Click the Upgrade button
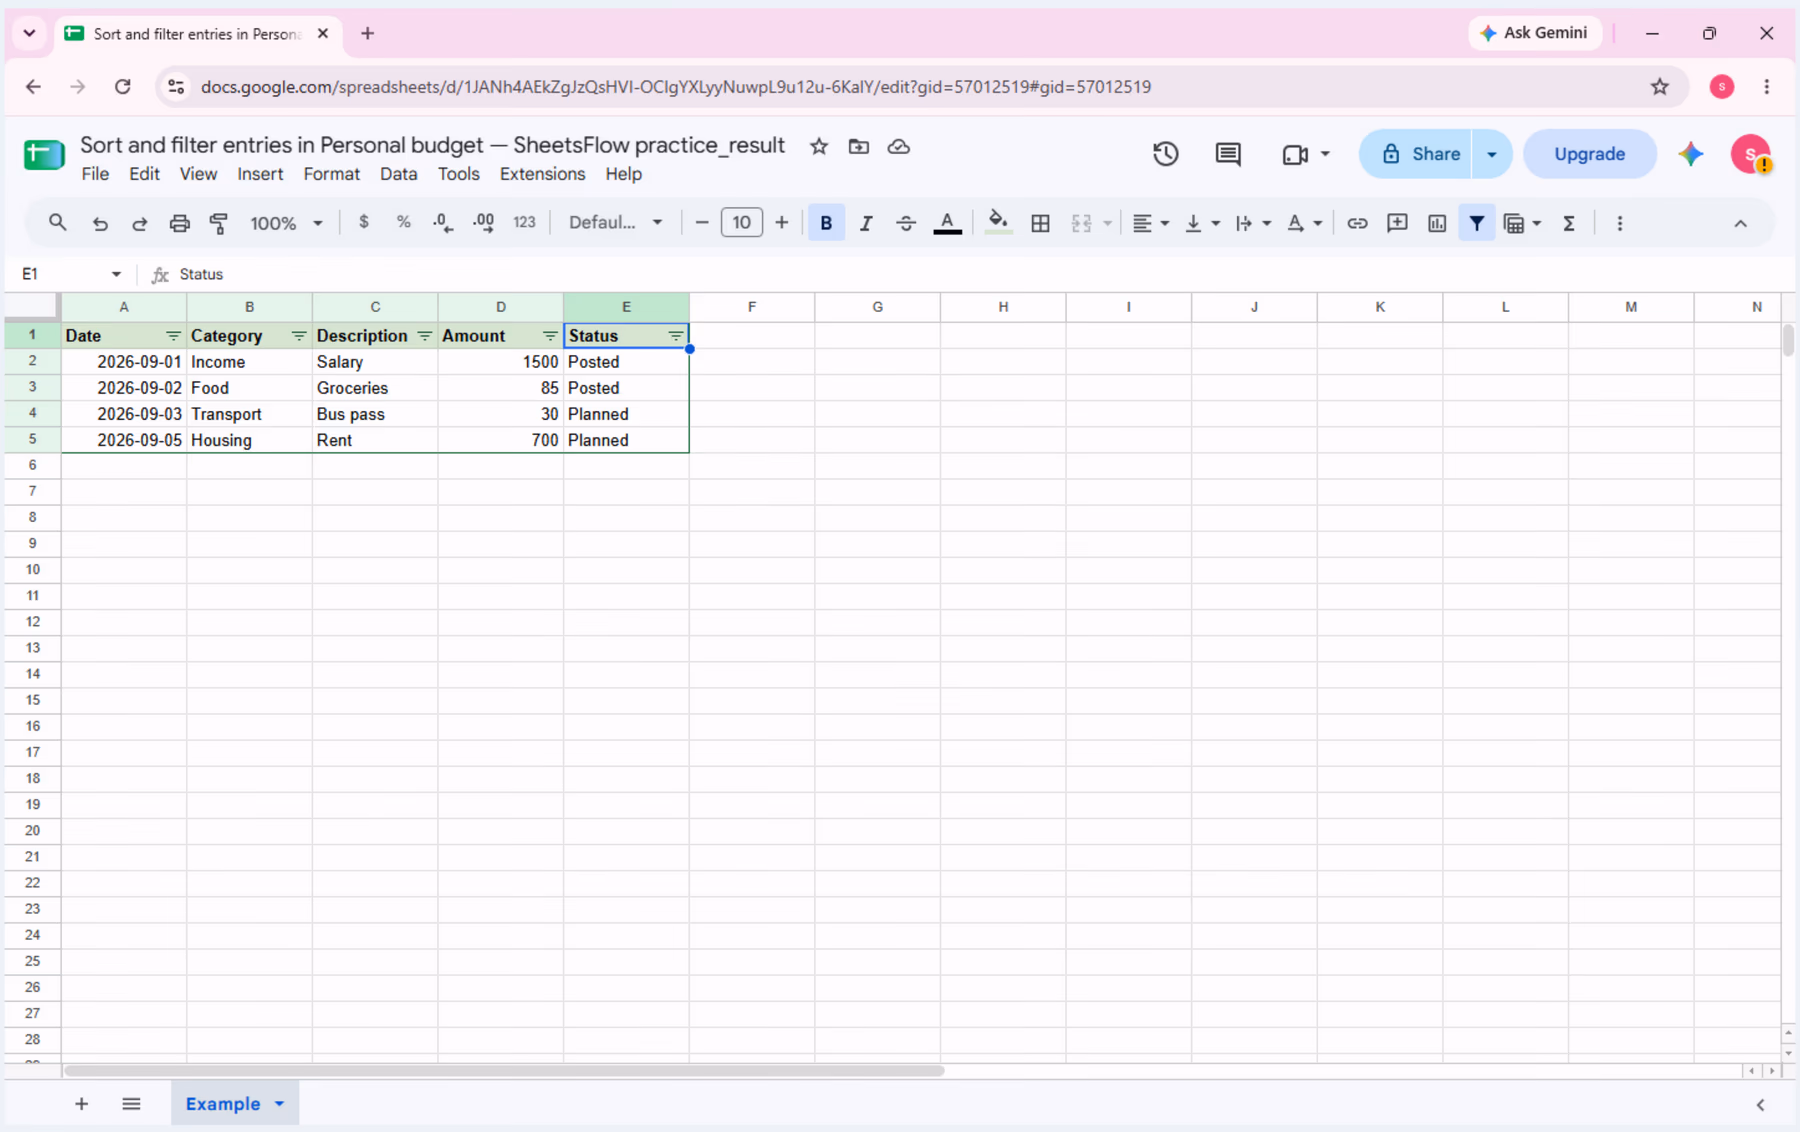Viewport: 1800px width, 1132px height. tap(1589, 154)
